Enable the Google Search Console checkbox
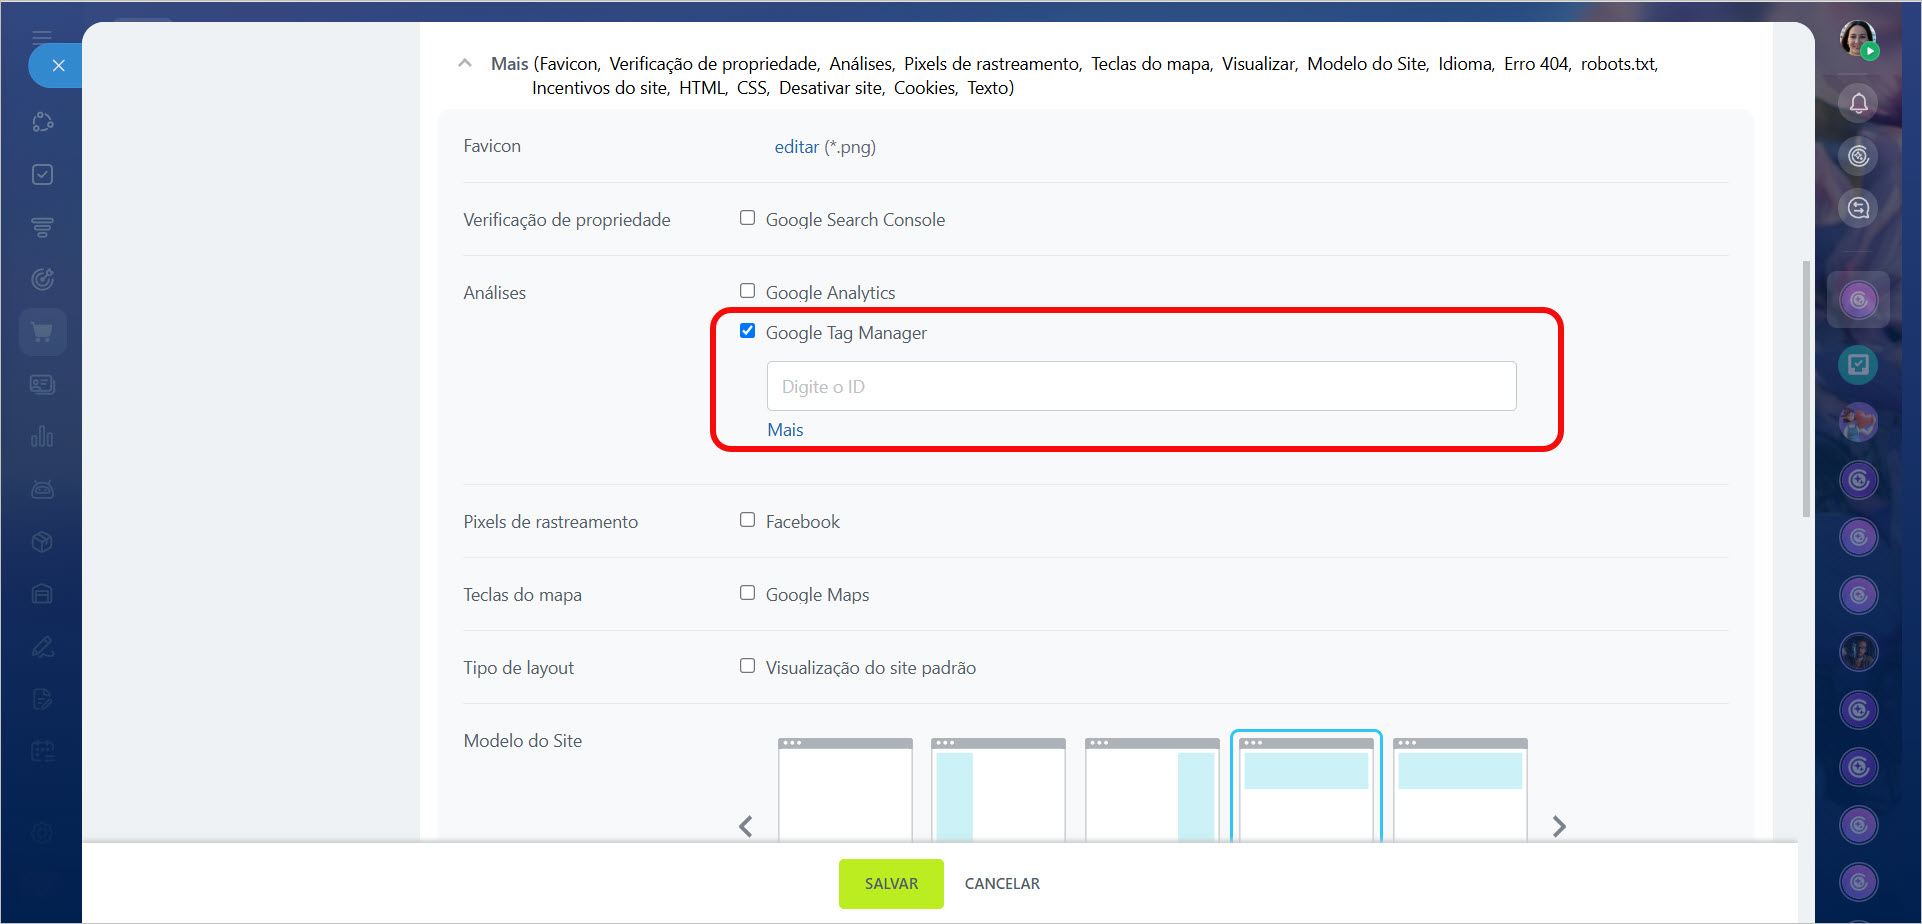The width and height of the screenshot is (1922, 924). pyautogui.click(x=747, y=218)
